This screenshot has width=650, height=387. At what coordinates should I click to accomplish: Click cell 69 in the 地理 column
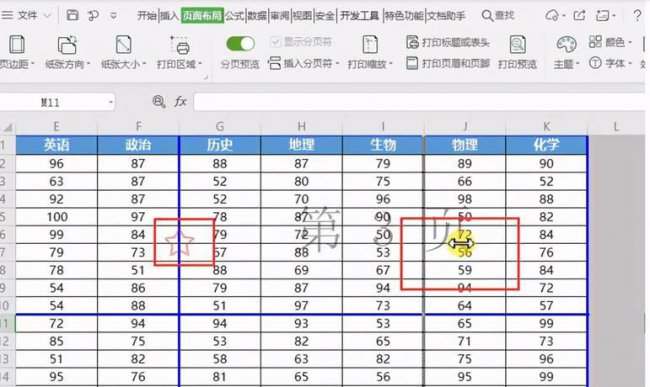301,270
